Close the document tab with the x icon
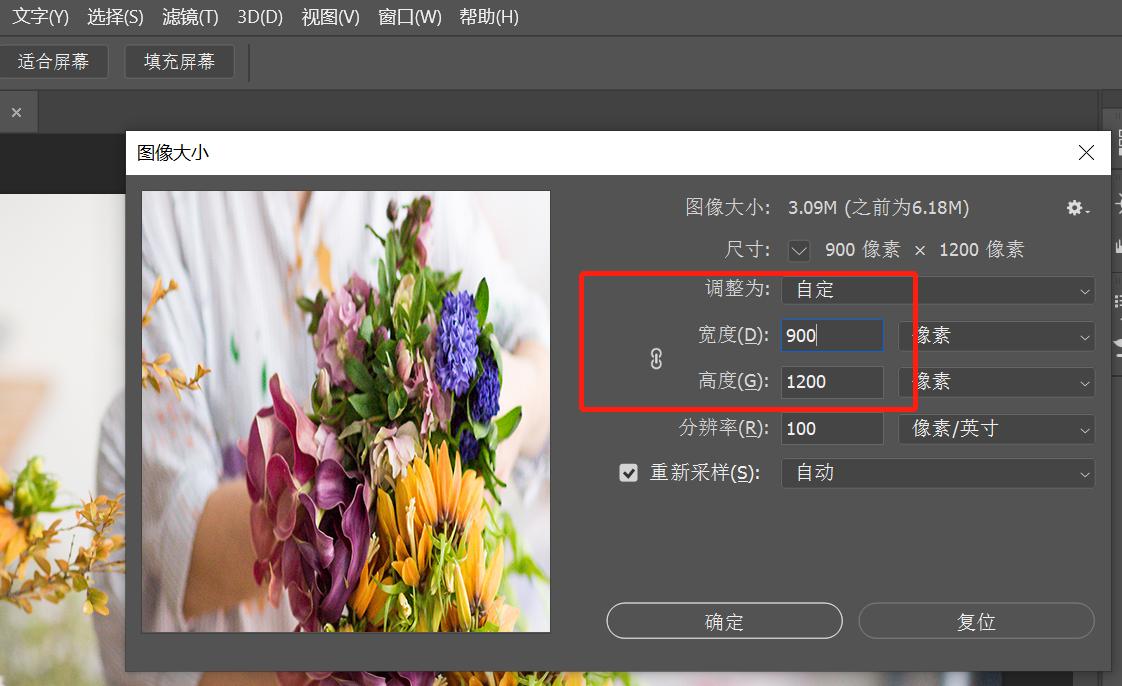 pyautogui.click(x=17, y=111)
